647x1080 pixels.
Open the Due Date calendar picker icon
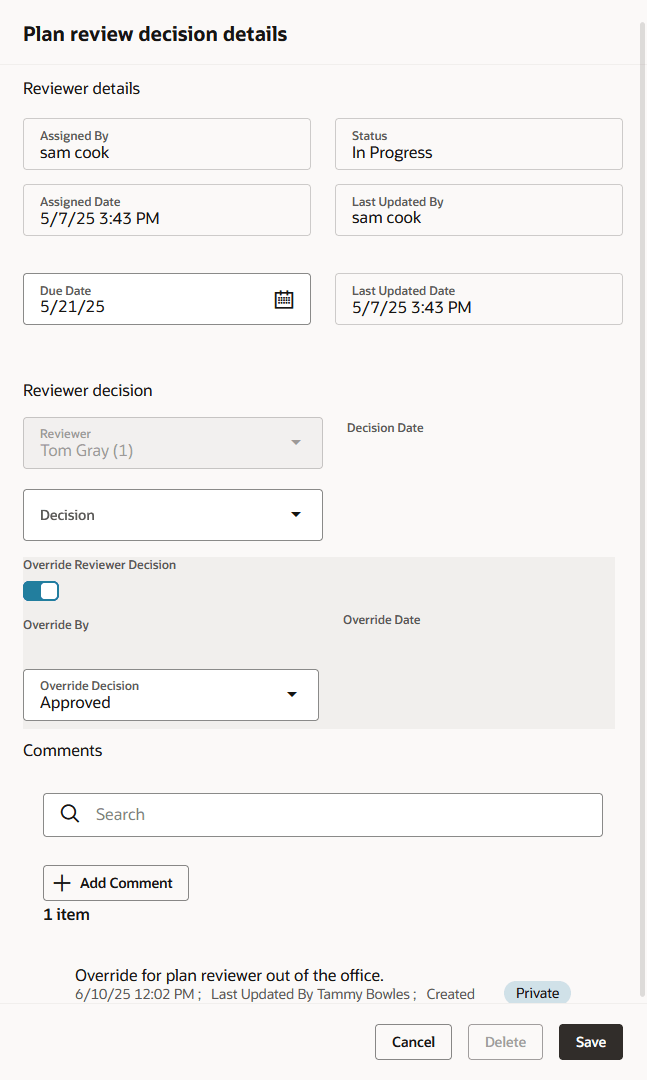point(284,298)
